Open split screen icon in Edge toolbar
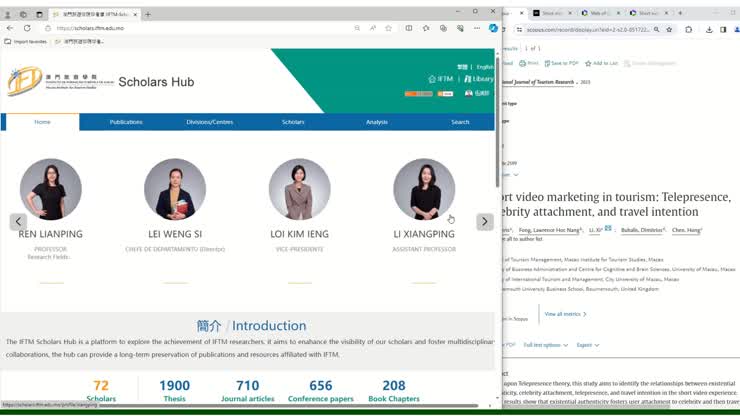The image size is (740, 416). tap(409, 28)
